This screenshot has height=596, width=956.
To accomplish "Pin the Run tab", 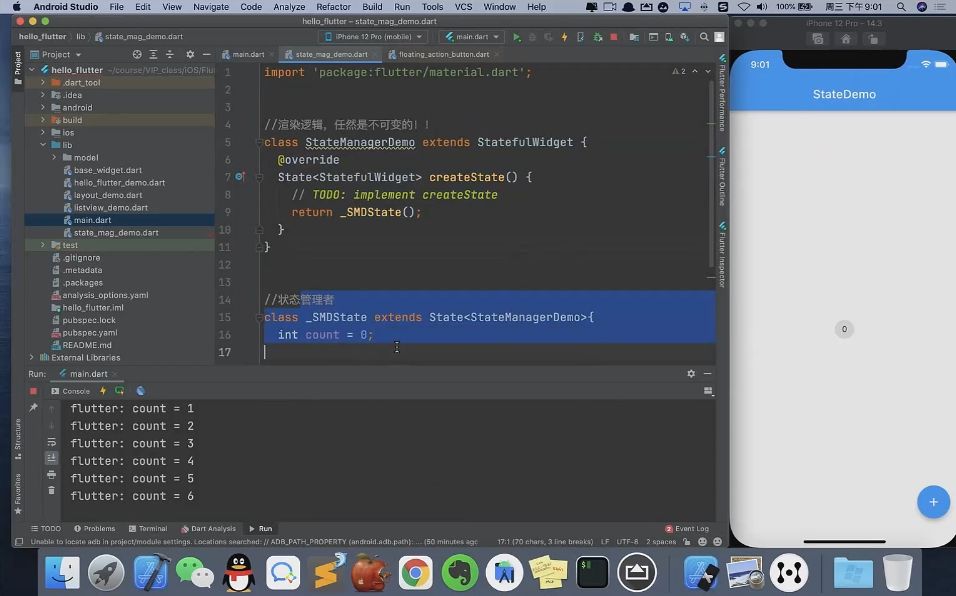I will point(34,407).
